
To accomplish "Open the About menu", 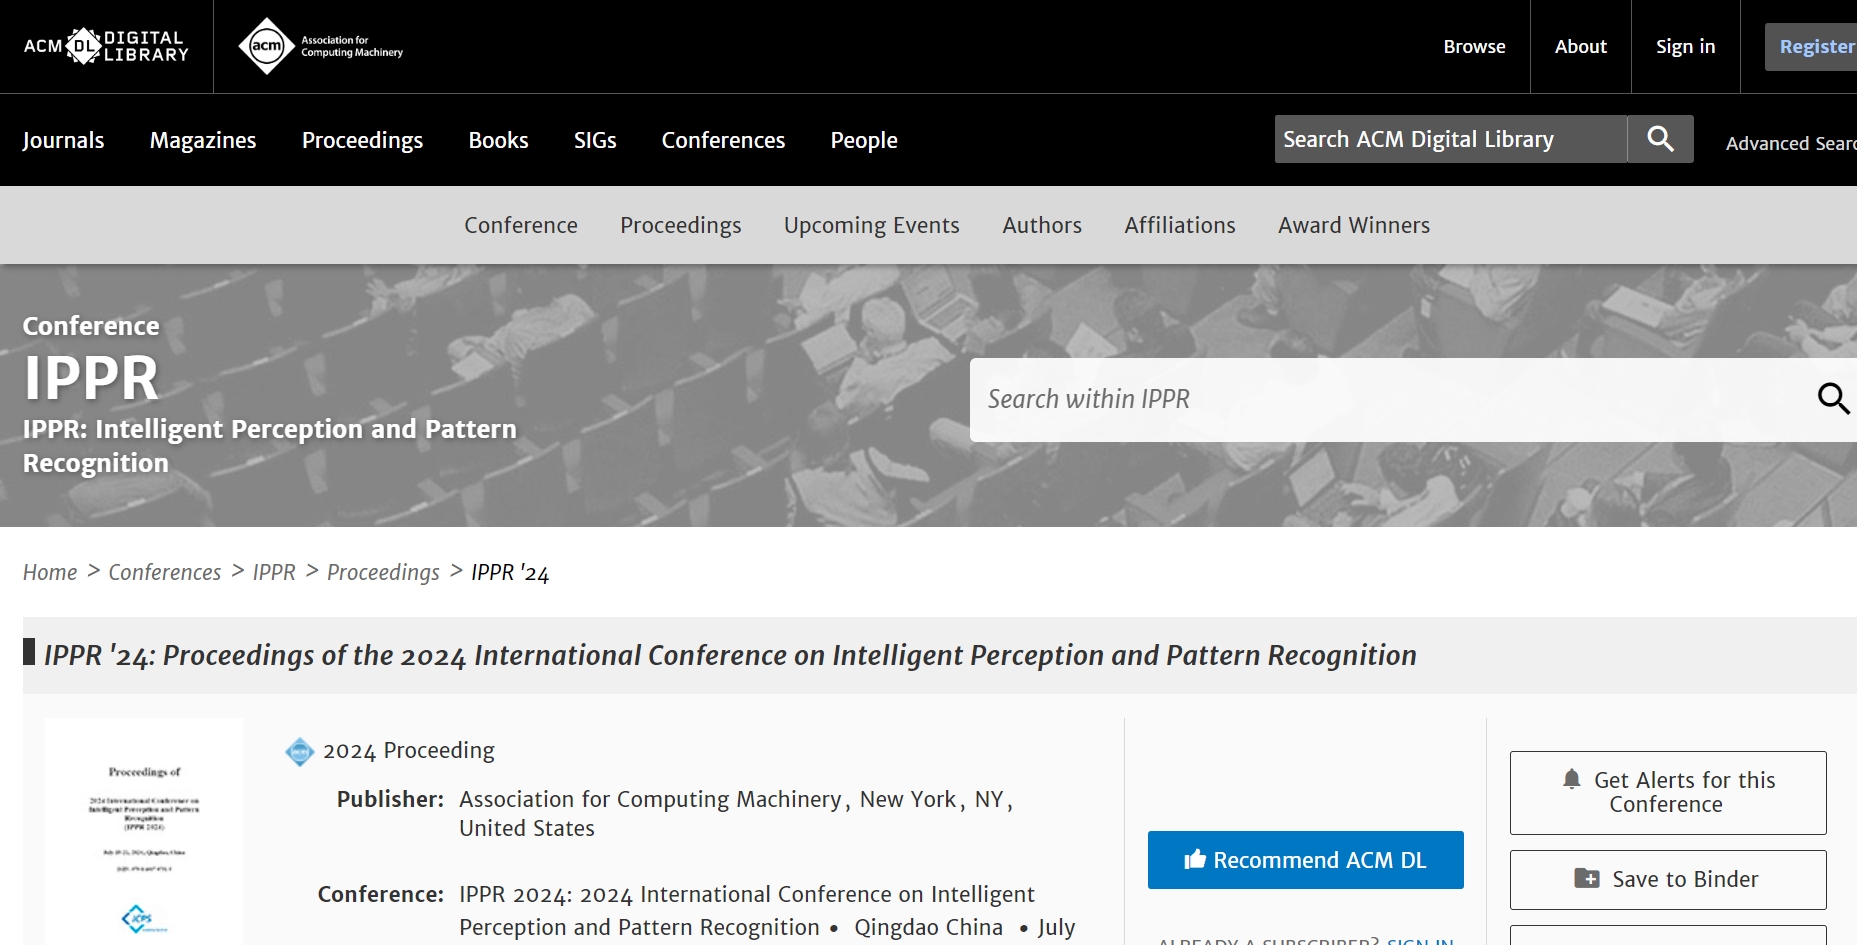I will 1580,46.
